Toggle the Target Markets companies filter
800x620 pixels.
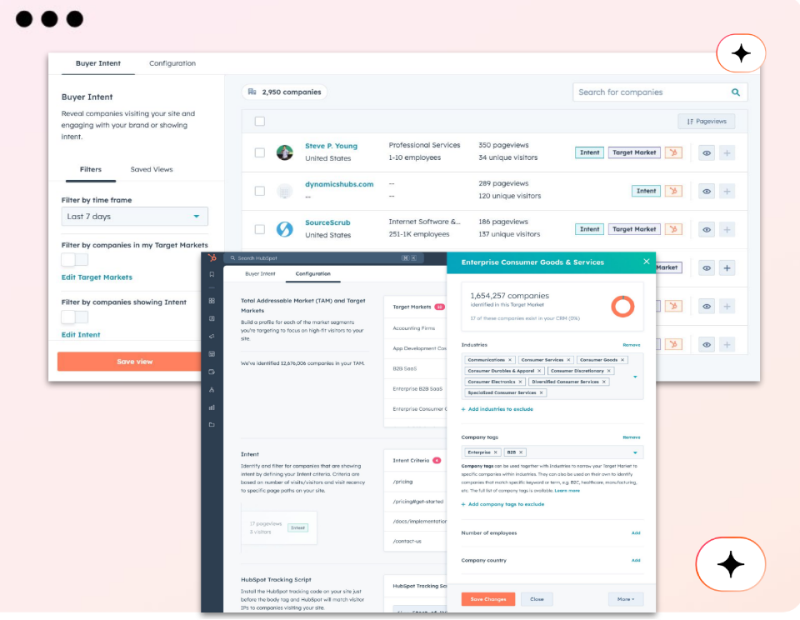tap(74, 260)
